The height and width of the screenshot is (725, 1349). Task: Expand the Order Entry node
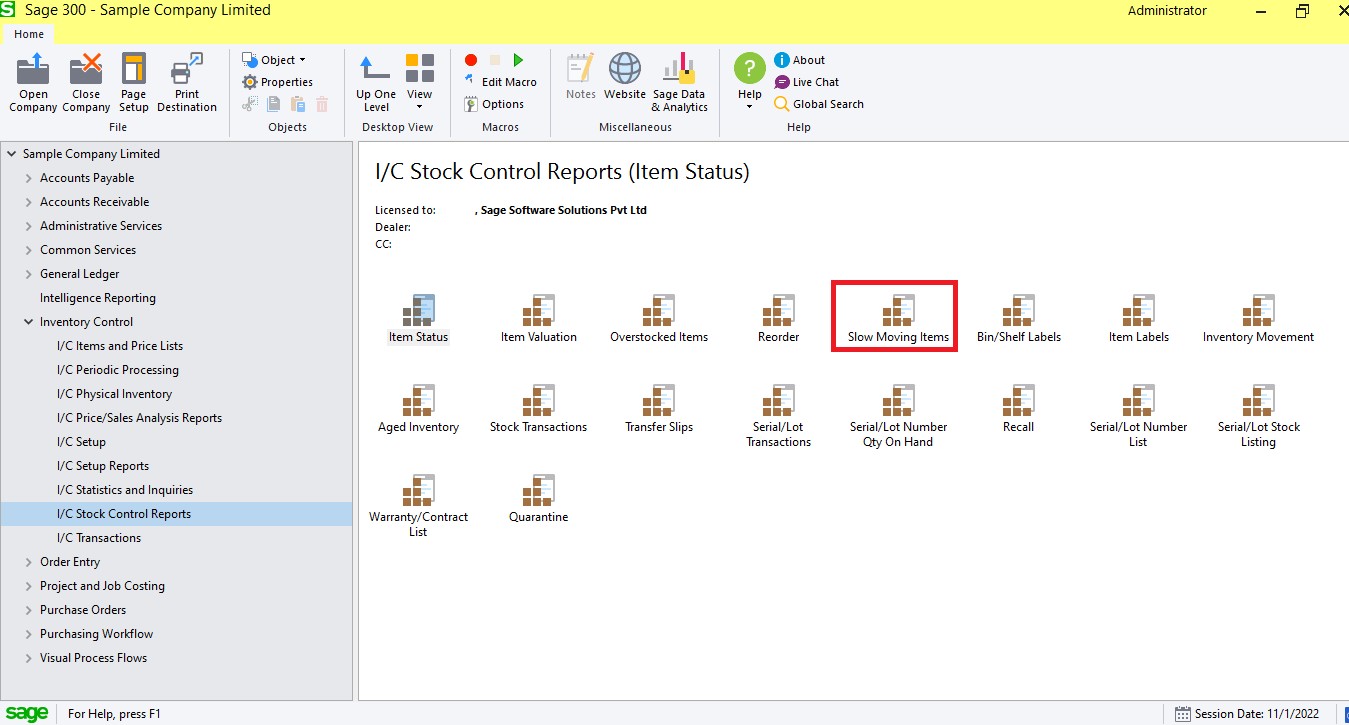(x=29, y=562)
